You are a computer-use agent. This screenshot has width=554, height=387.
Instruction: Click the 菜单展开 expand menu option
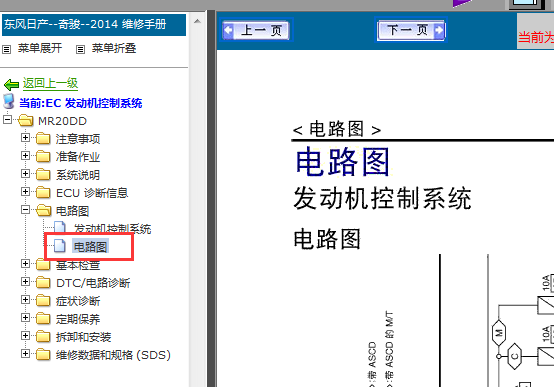tap(40, 48)
